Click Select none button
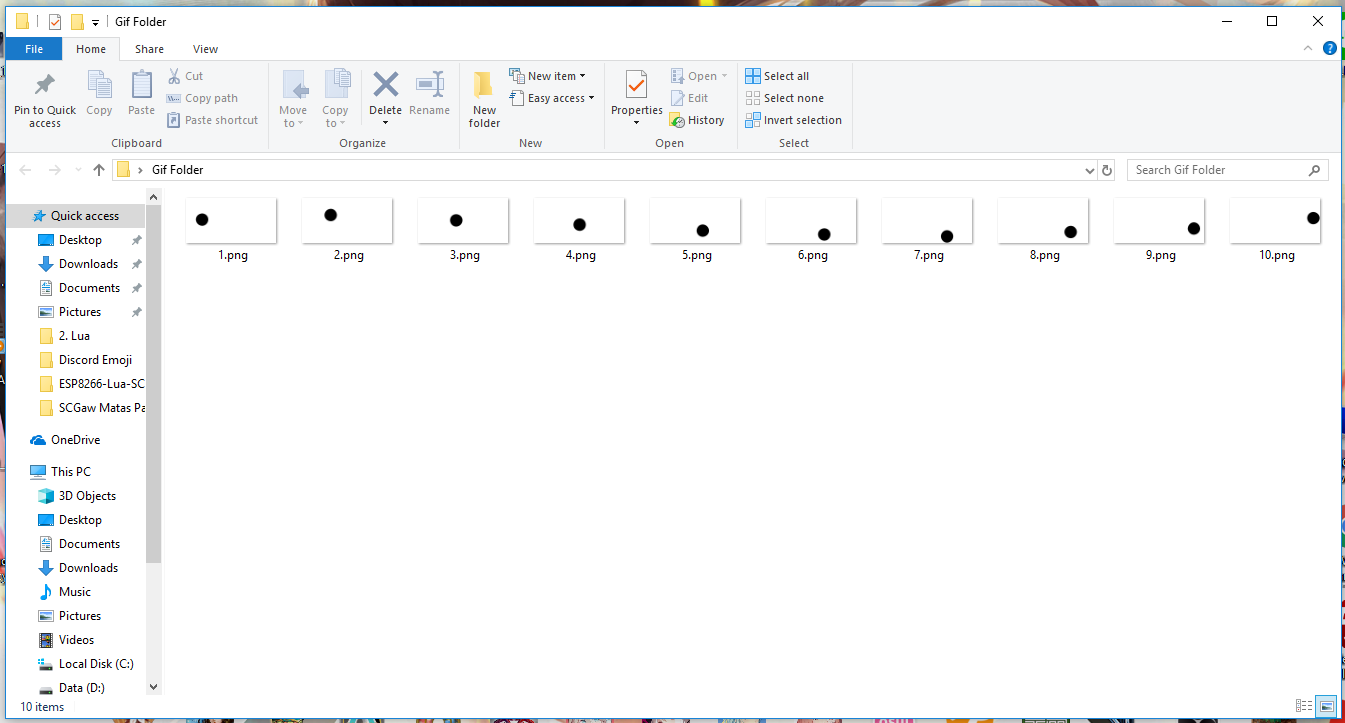The width and height of the screenshot is (1345, 723). tap(785, 98)
